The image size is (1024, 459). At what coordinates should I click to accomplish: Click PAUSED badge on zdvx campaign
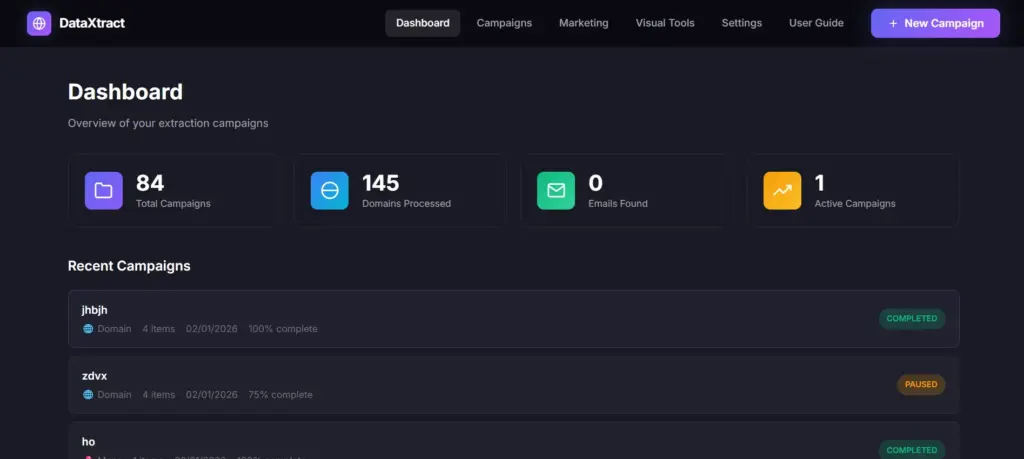click(921, 385)
